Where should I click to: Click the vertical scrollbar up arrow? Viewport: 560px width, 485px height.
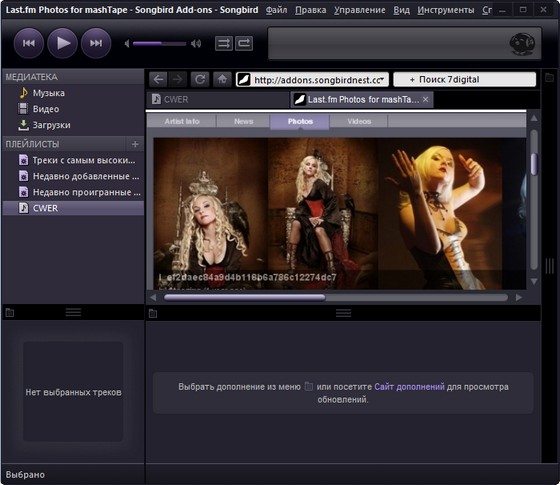coord(534,118)
